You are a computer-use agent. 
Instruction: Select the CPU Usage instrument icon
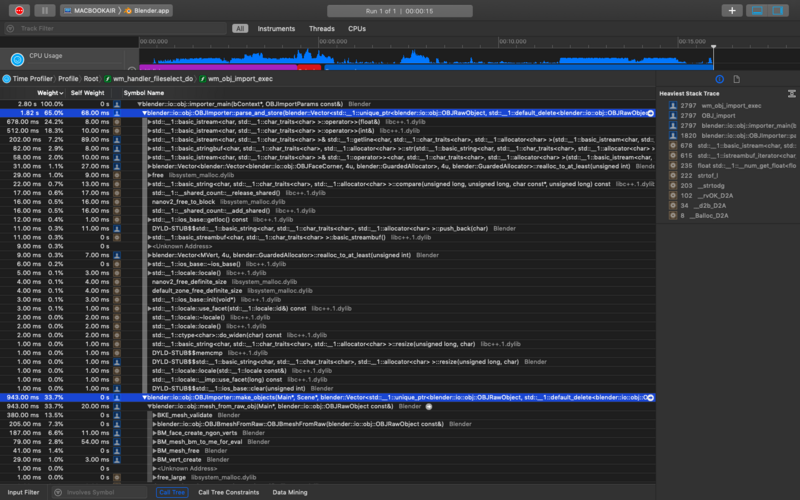click(17, 60)
